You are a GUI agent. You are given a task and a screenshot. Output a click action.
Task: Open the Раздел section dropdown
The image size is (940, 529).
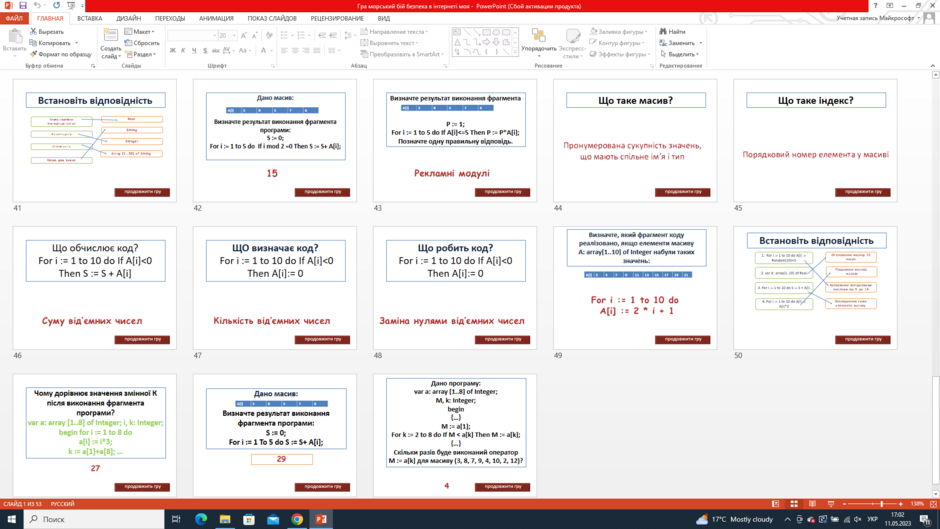tap(141, 54)
